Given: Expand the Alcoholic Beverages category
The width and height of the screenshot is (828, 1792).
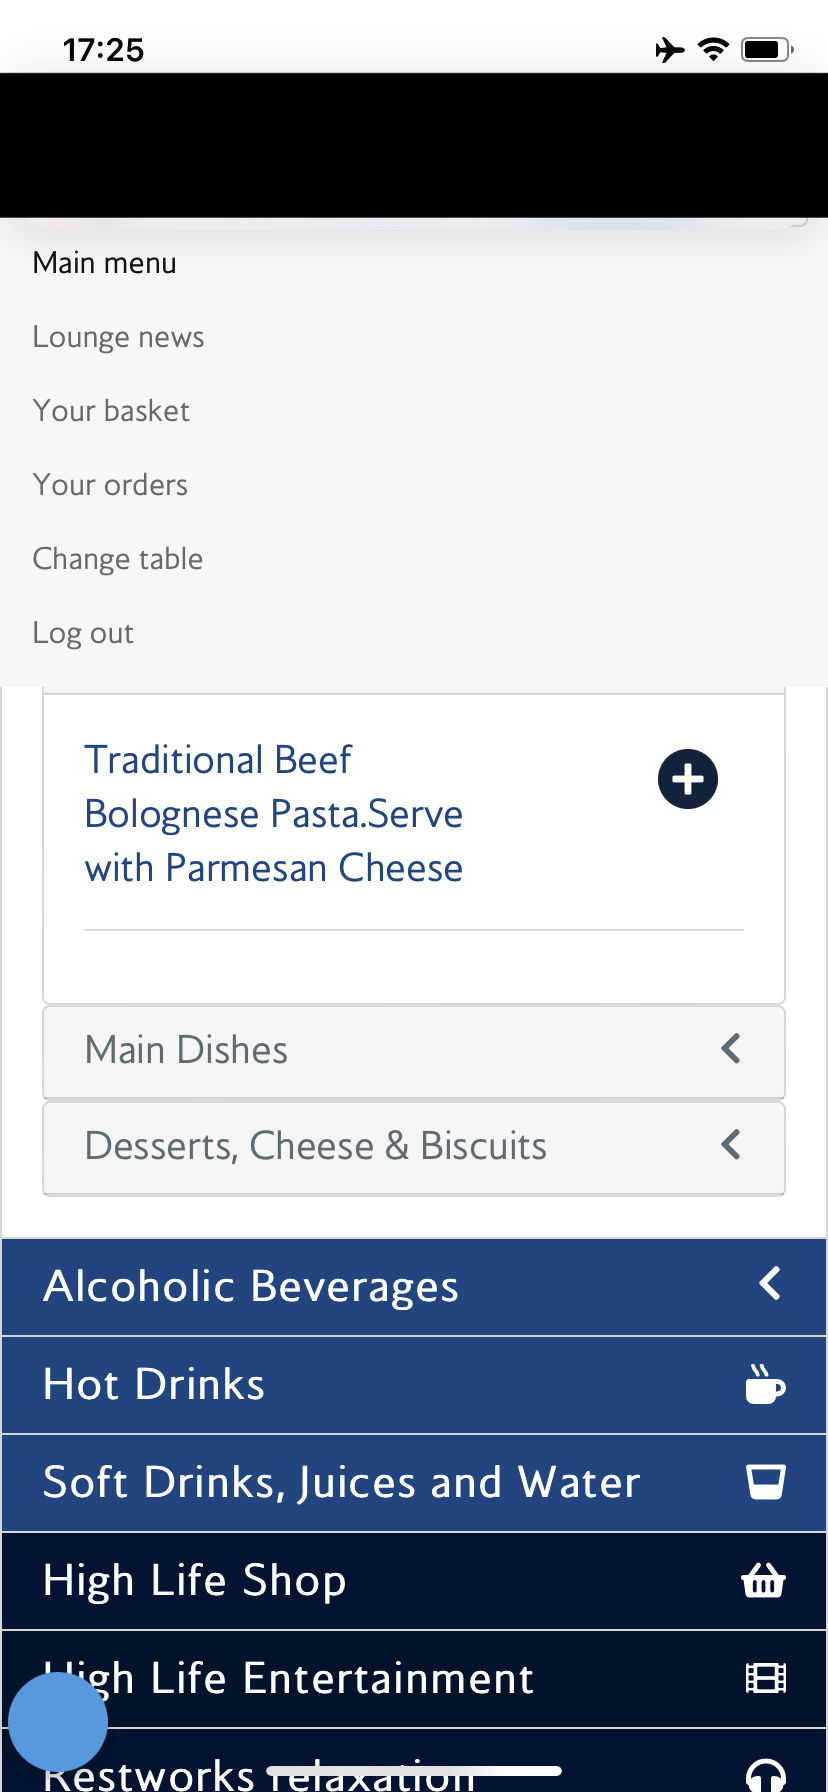Looking at the screenshot, I should (413, 1287).
